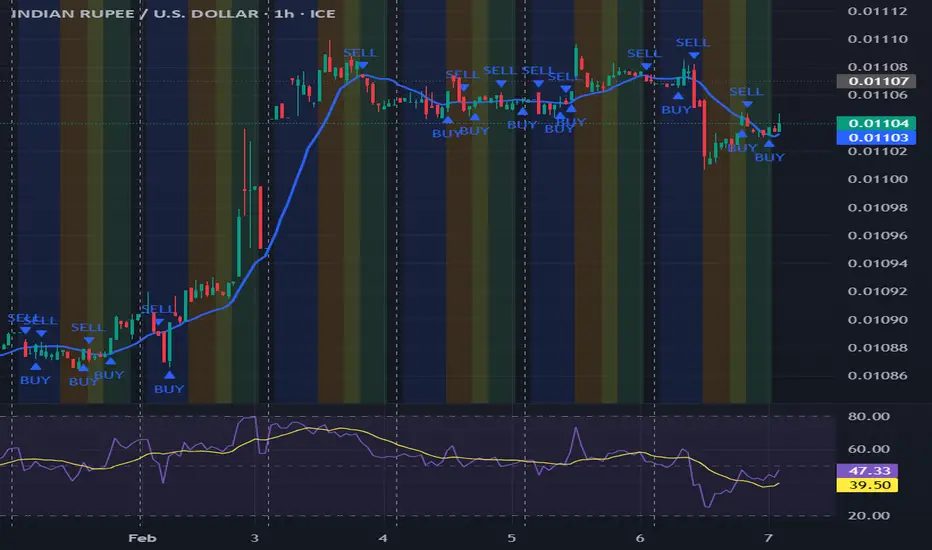932x550 pixels.
Task: Click the topmost SELL arrow marker on chart
Action: point(692,58)
